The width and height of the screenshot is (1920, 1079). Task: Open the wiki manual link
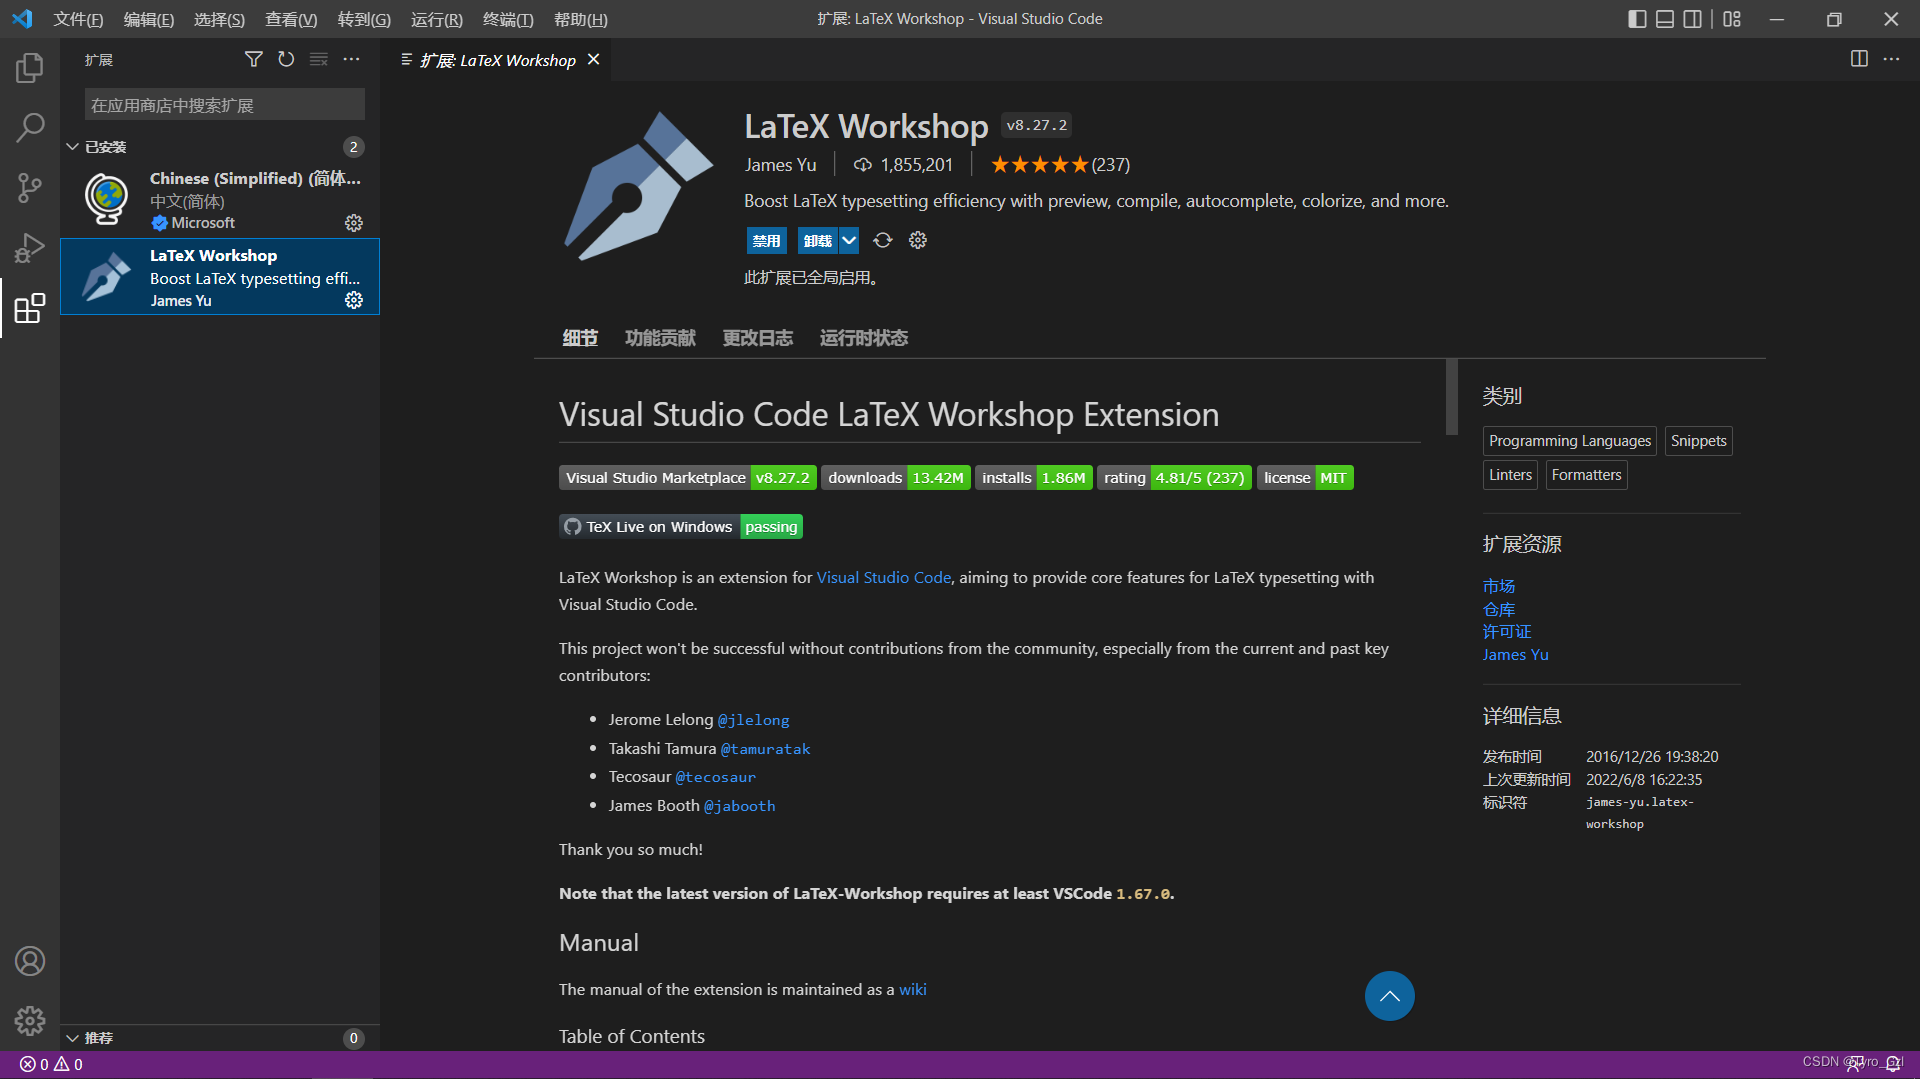pyautogui.click(x=912, y=989)
